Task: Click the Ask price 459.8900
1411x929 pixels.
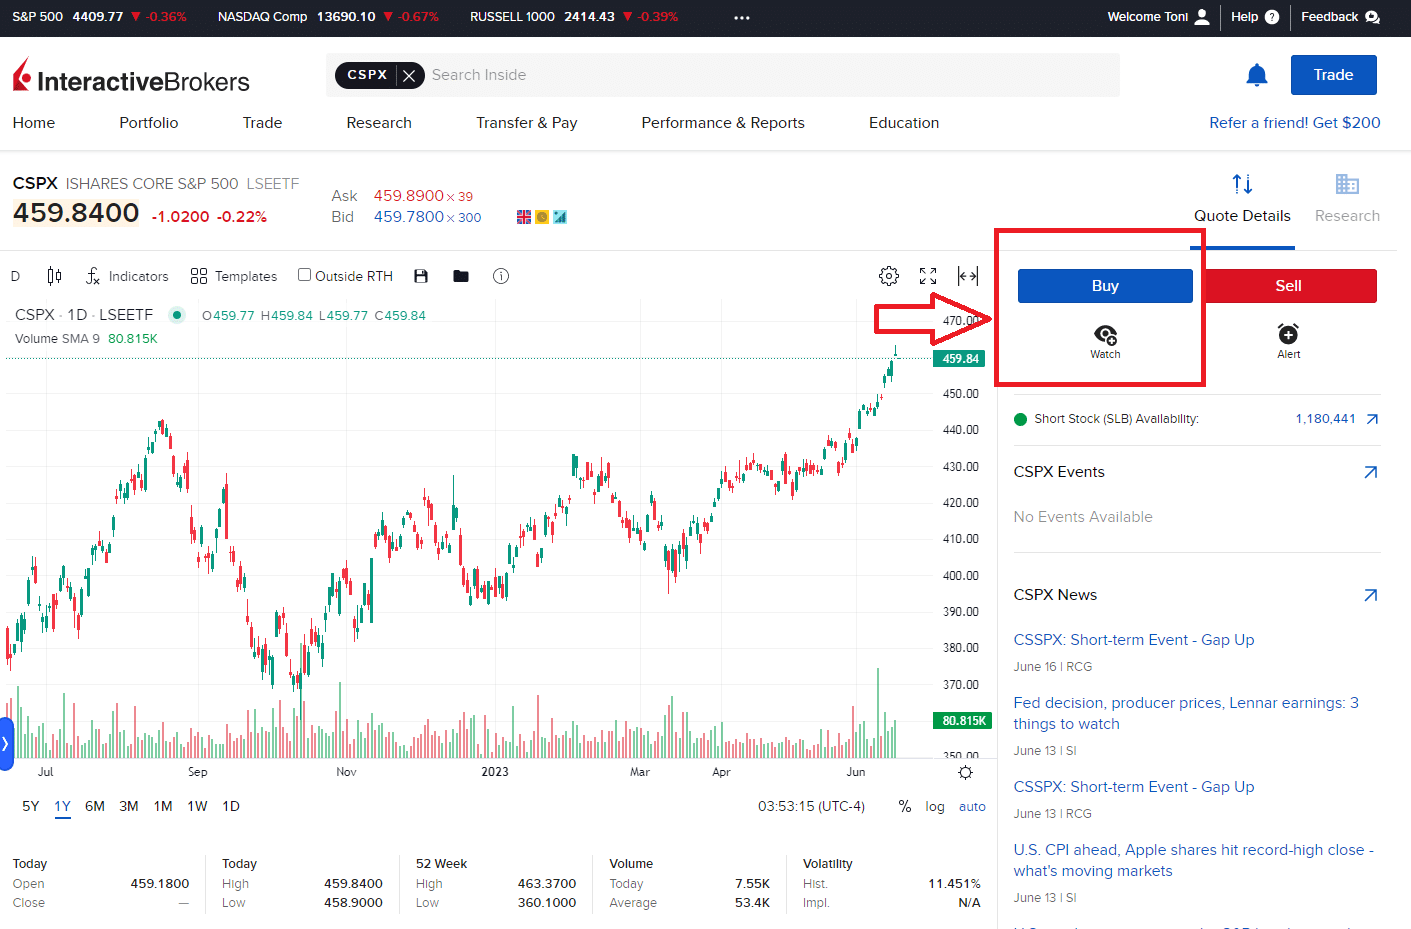Action: click(409, 196)
